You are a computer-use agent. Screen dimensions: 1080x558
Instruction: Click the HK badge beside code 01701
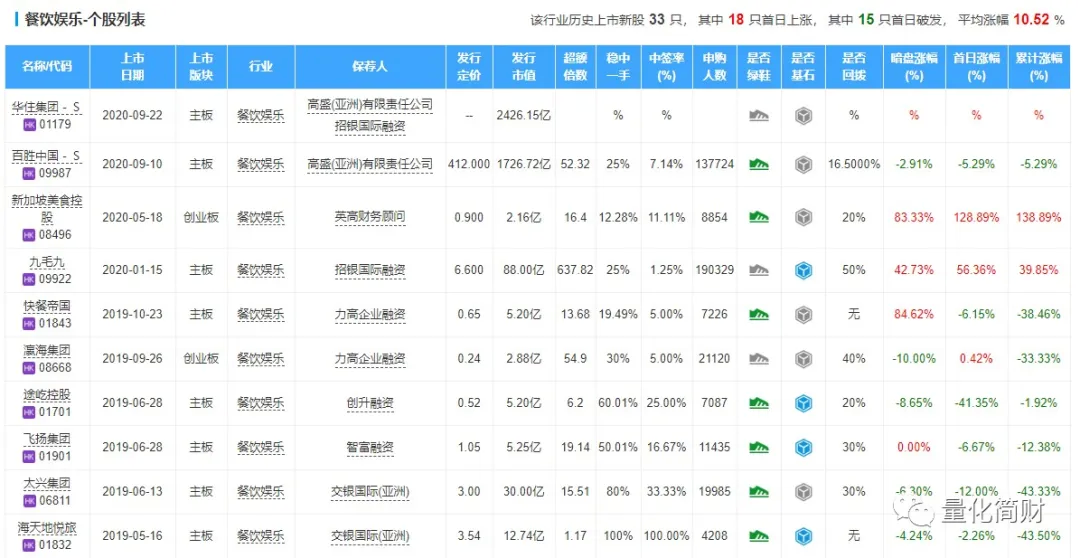coord(29,412)
